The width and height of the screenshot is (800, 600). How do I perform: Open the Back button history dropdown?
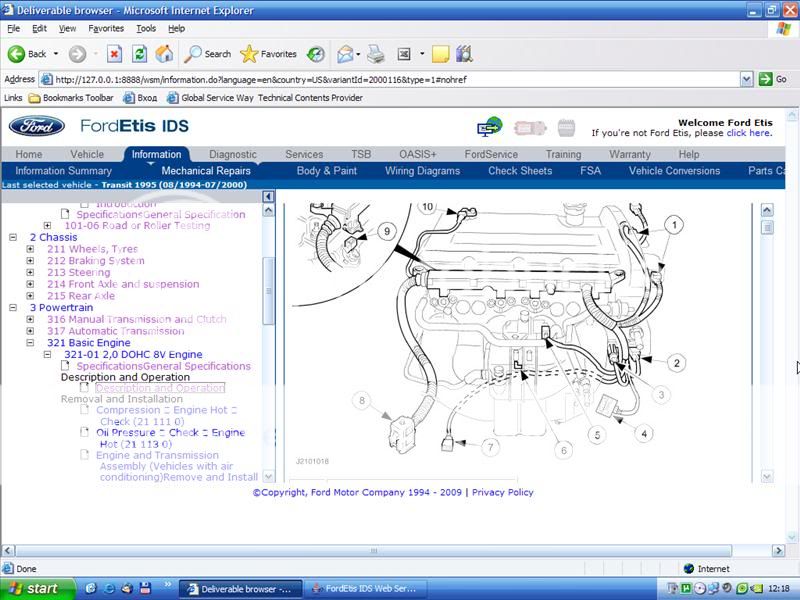tap(56, 54)
